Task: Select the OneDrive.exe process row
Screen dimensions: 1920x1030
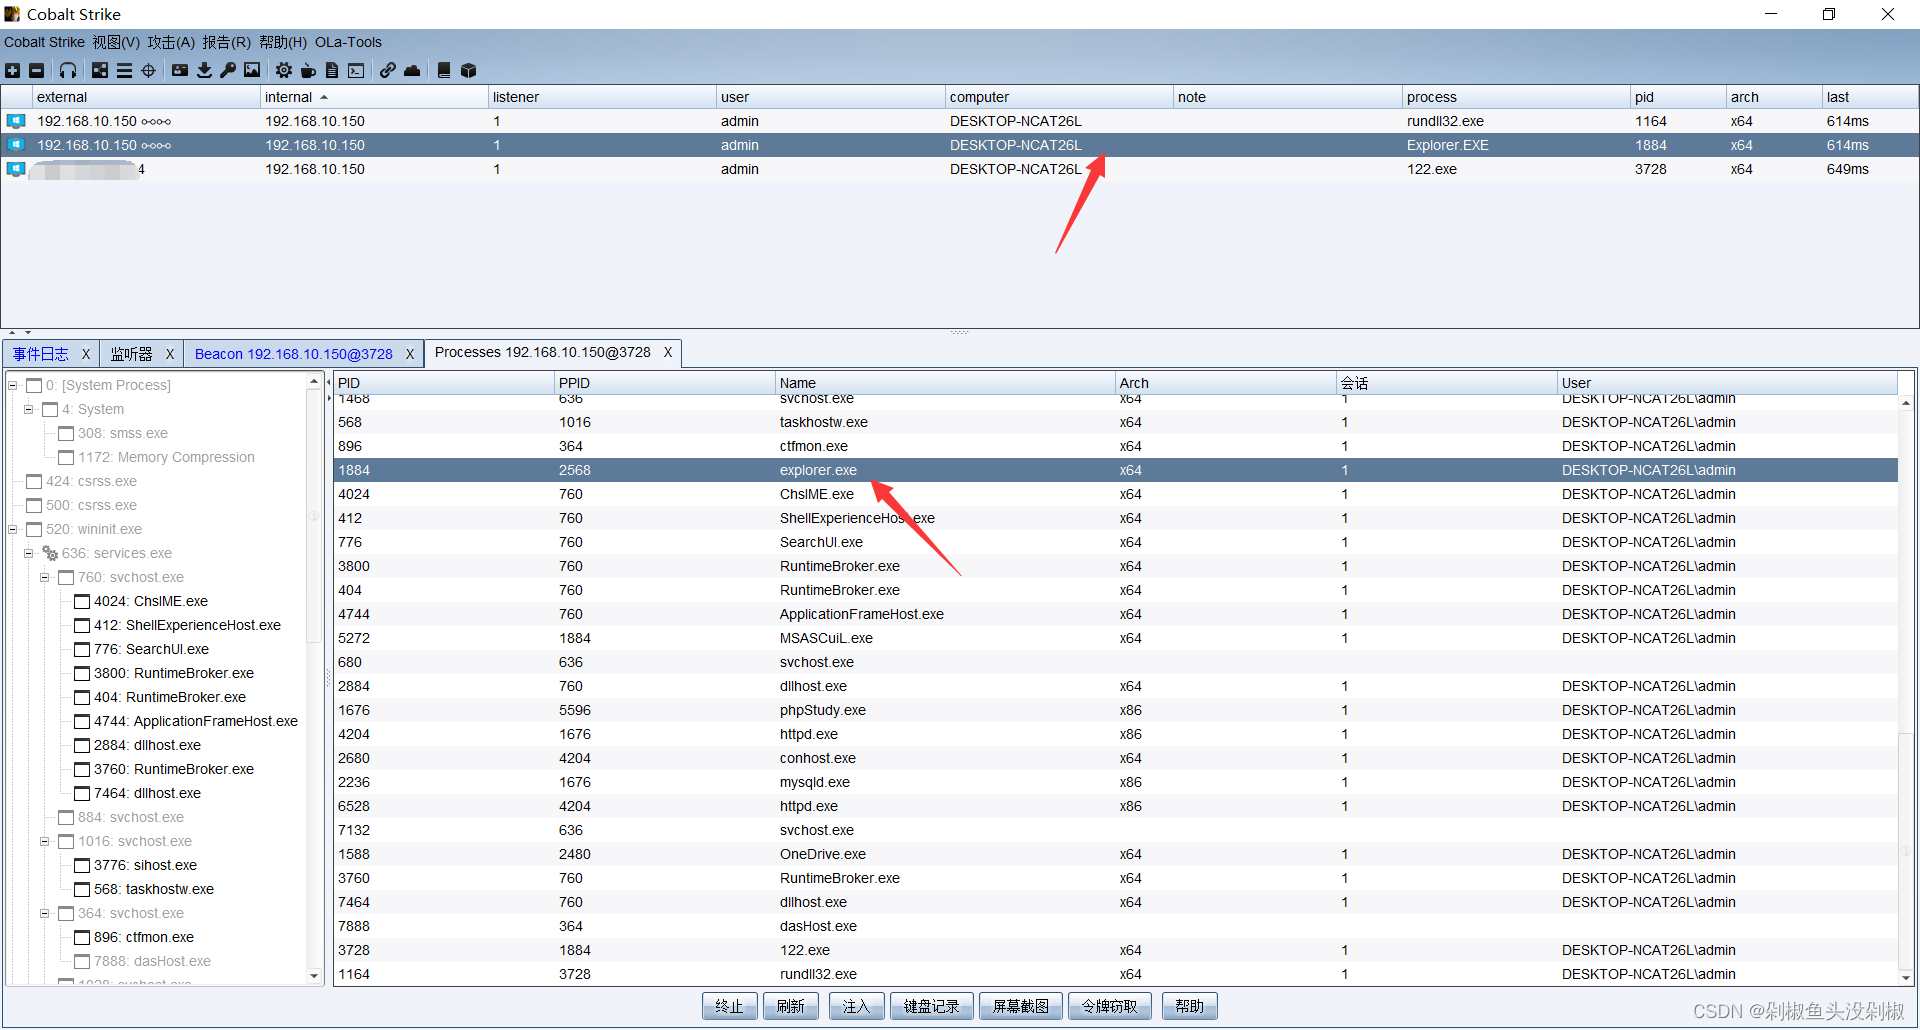Action: [1115, 854]
